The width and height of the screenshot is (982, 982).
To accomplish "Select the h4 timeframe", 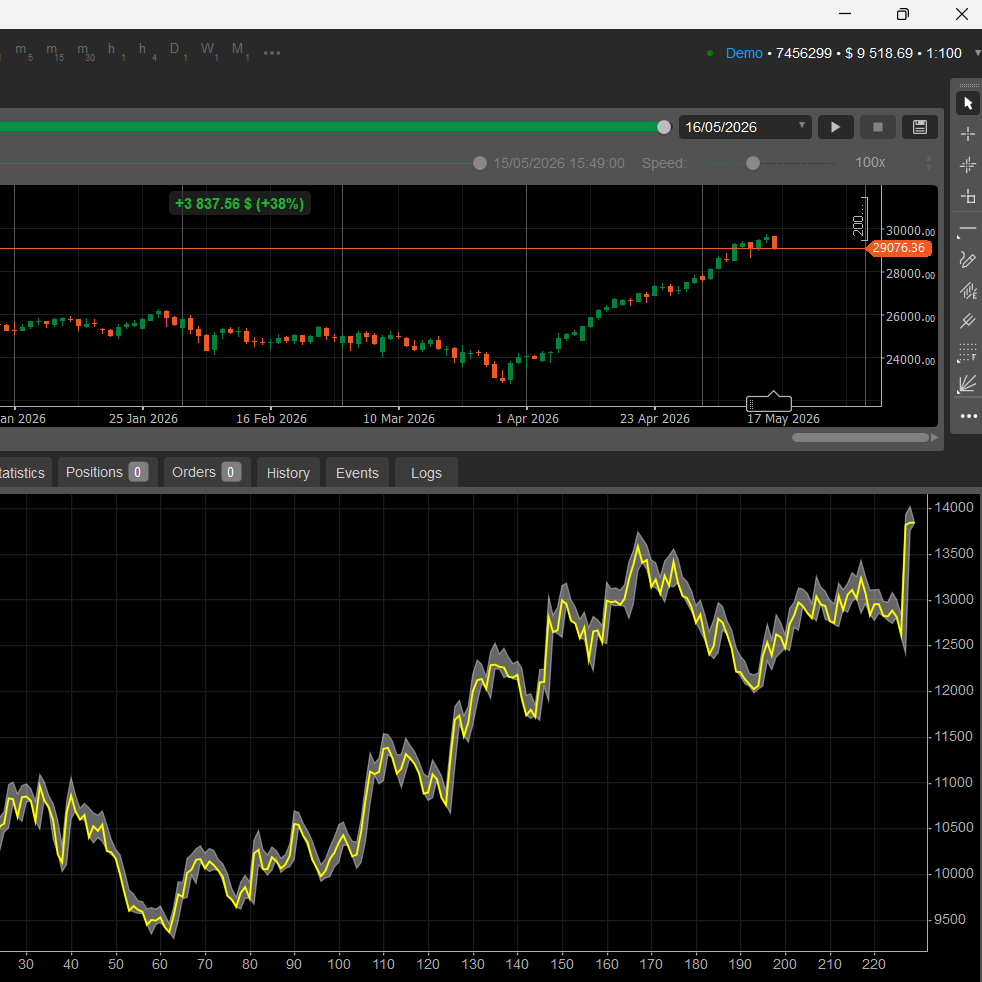I will (x=147, y=51).
